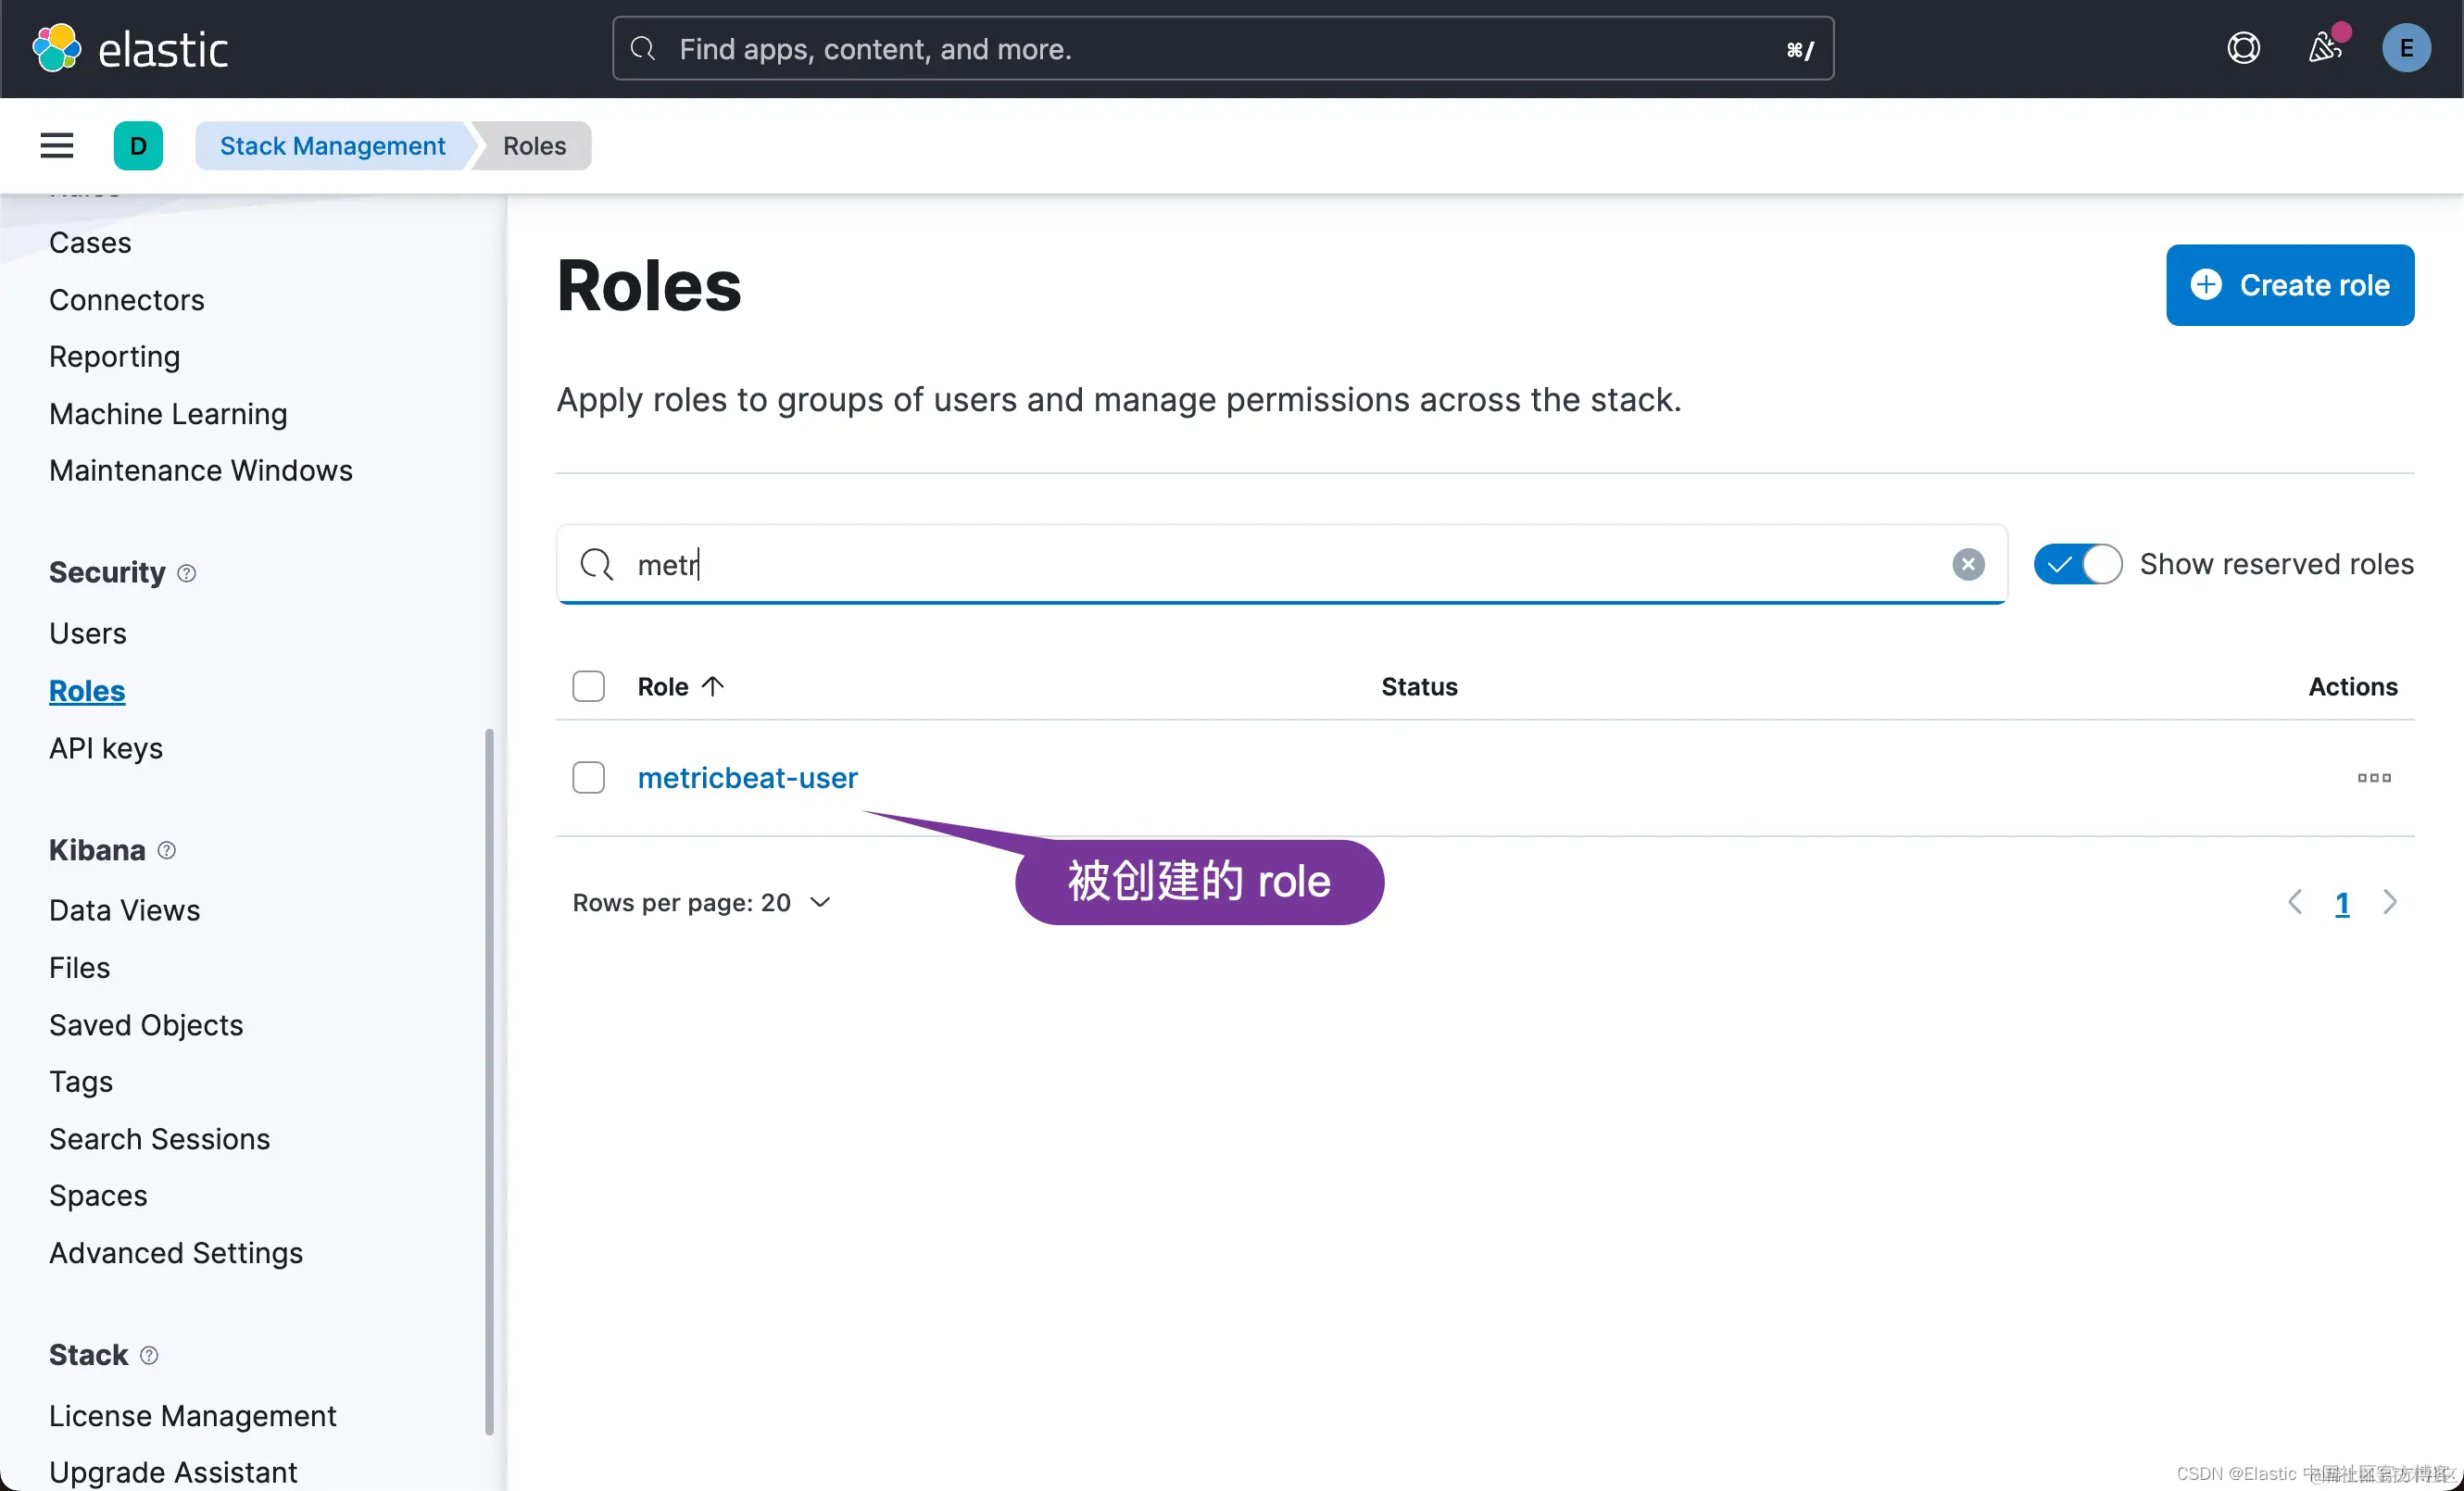Go to next page arrow
Image resolution: width=2464 pixels, height=1491 pixels.
[2389, 903]
